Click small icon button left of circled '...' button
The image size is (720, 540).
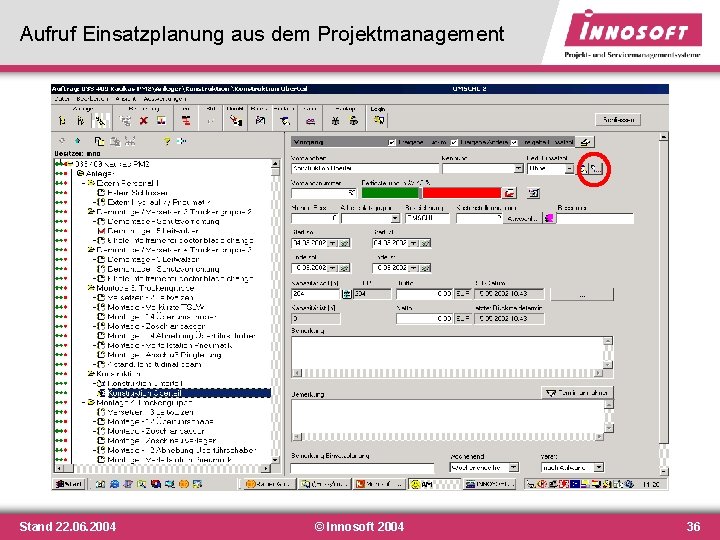coord(583,169)
